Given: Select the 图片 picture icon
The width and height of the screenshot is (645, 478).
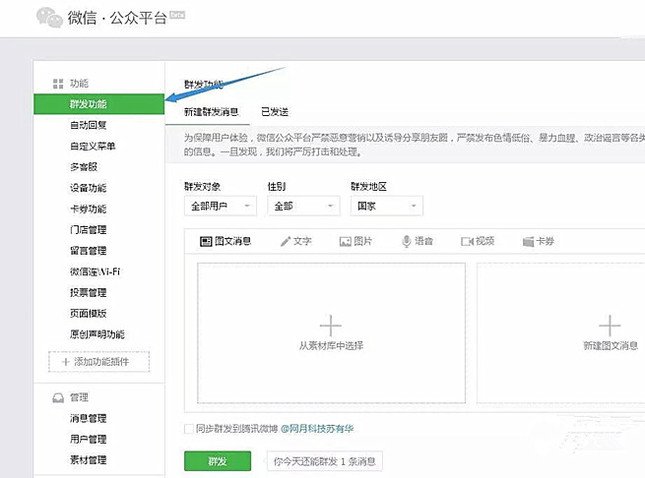Looking at the screenshot, I should tap(345, 241).
